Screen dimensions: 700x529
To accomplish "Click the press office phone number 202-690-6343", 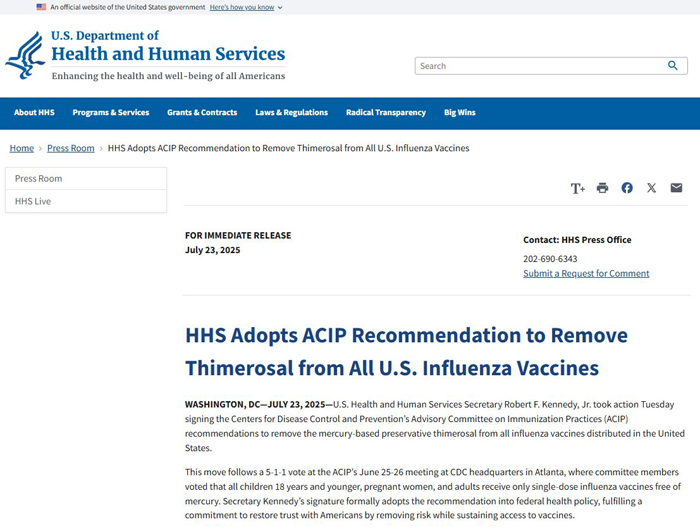I will coord(550,259).
